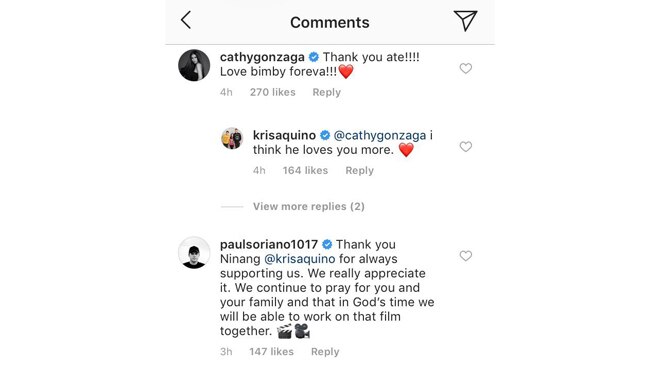660x368 pixels.
Task: View the 147 likes list
Action: coord(271,352)
